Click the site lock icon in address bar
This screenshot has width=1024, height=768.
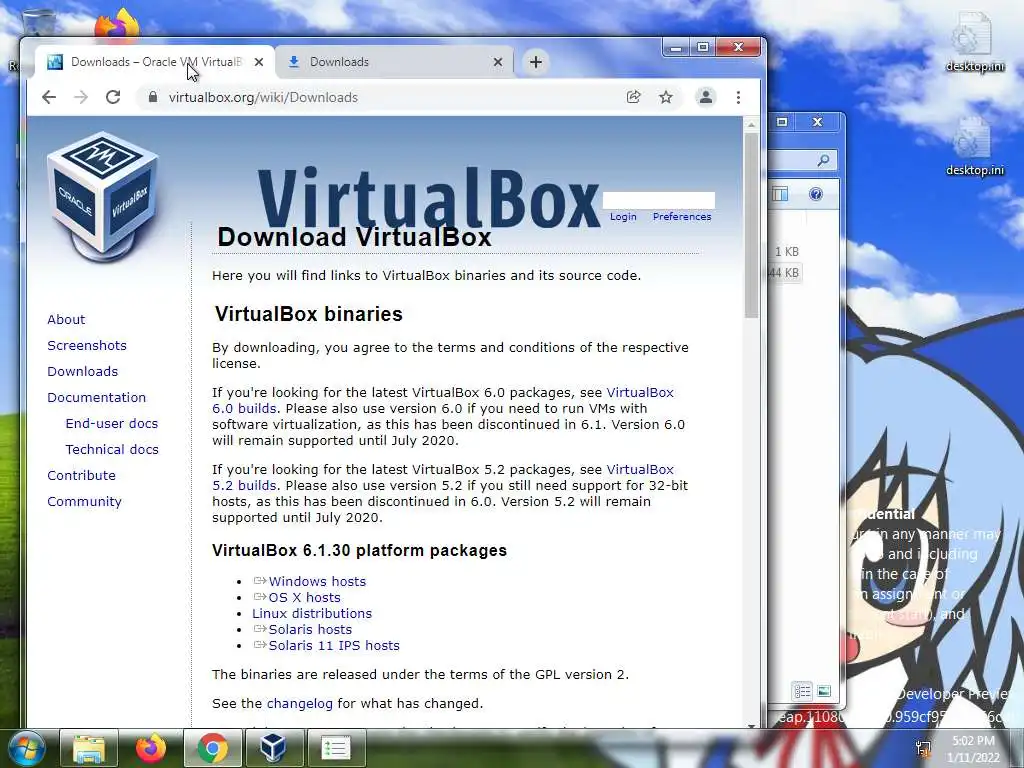click(153, 97)
